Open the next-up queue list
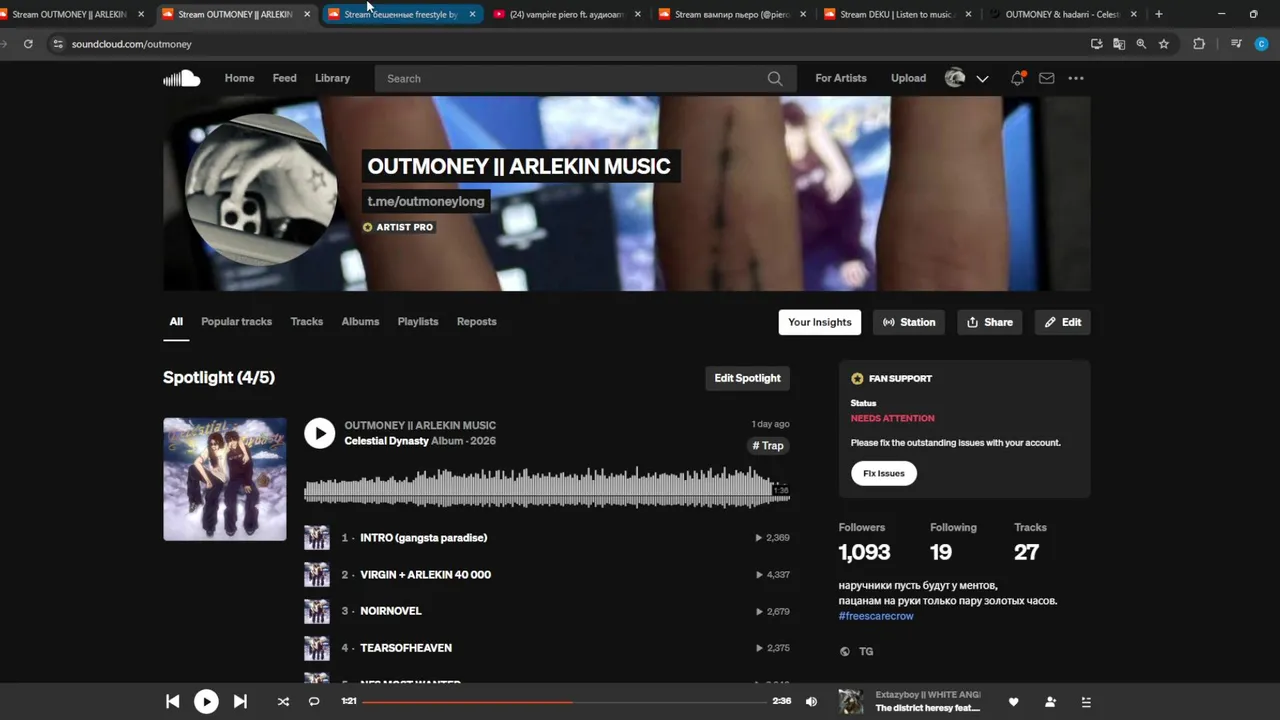 point(1086,702)
